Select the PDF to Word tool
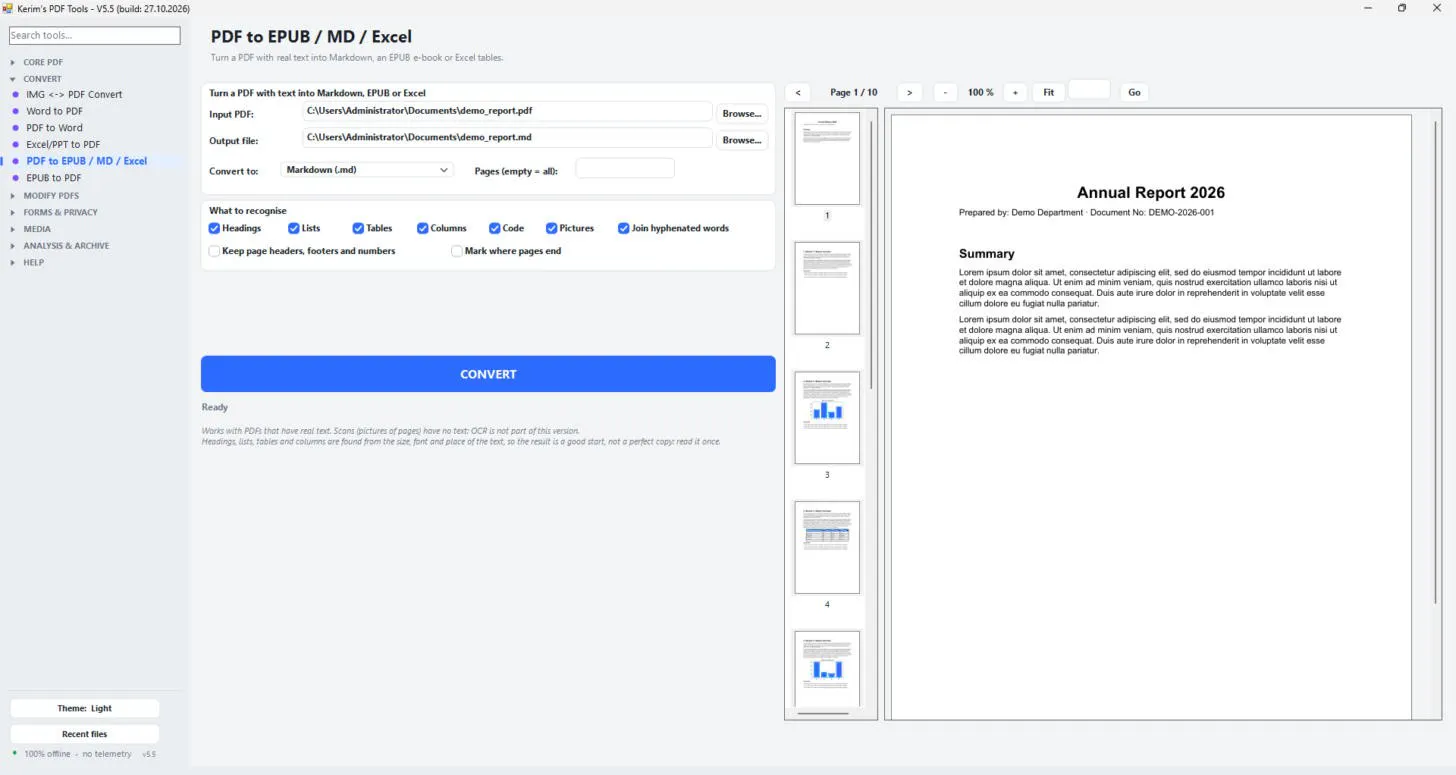This screenshot has height=775, width=1456. pyautogui.click(x=54, y=128)
